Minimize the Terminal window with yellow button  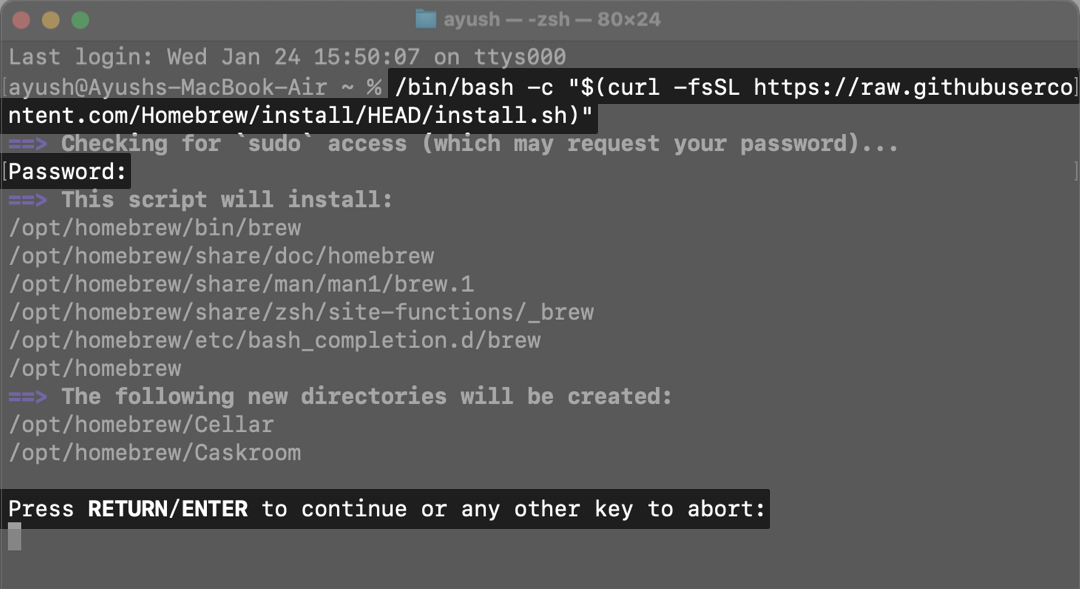tap(51, 20)
